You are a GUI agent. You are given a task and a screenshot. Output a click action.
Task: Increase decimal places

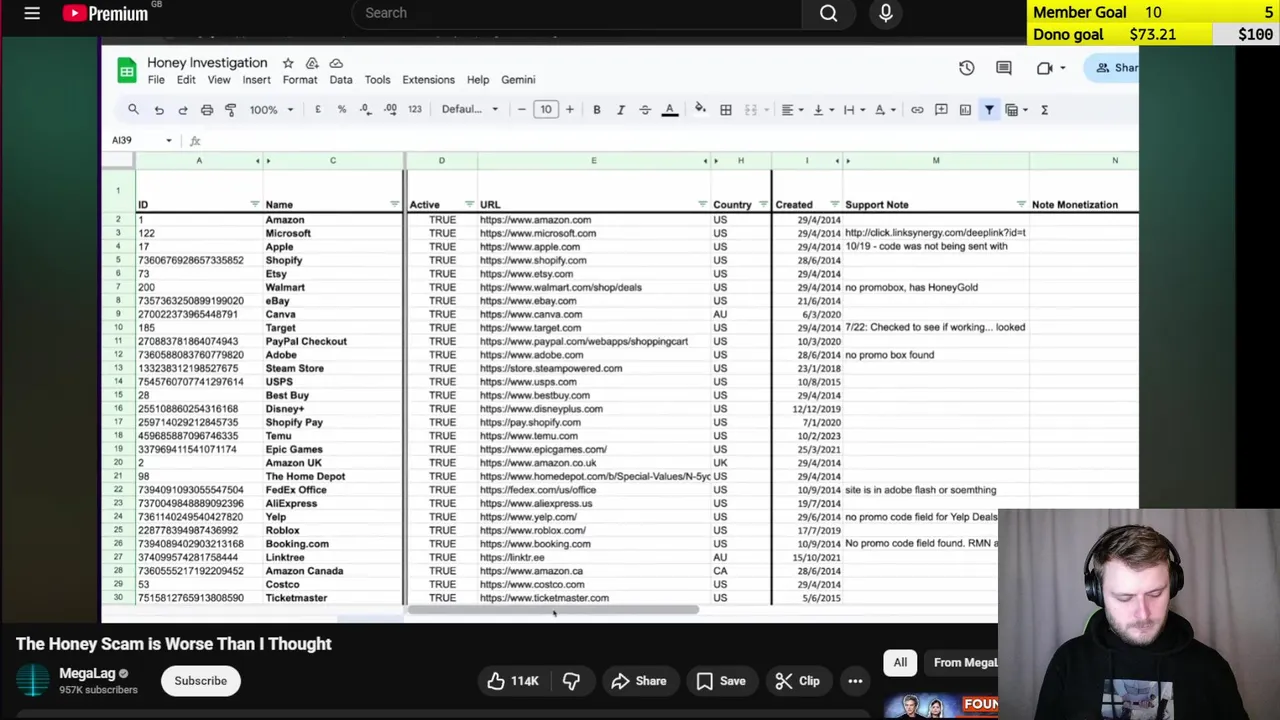point(390,109)
